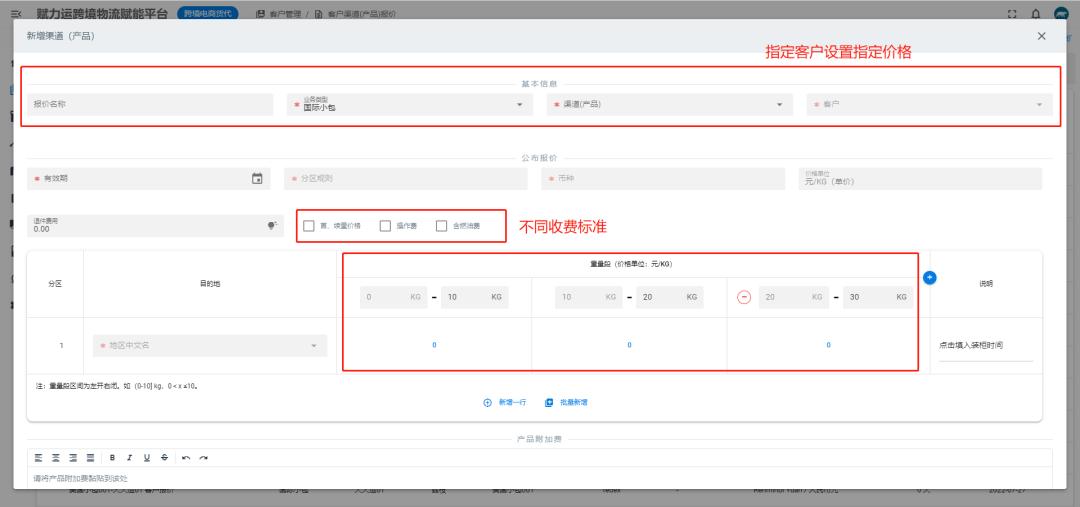Align text right in editor
This screenshot has height=507, width=1080.
[73, 457]
